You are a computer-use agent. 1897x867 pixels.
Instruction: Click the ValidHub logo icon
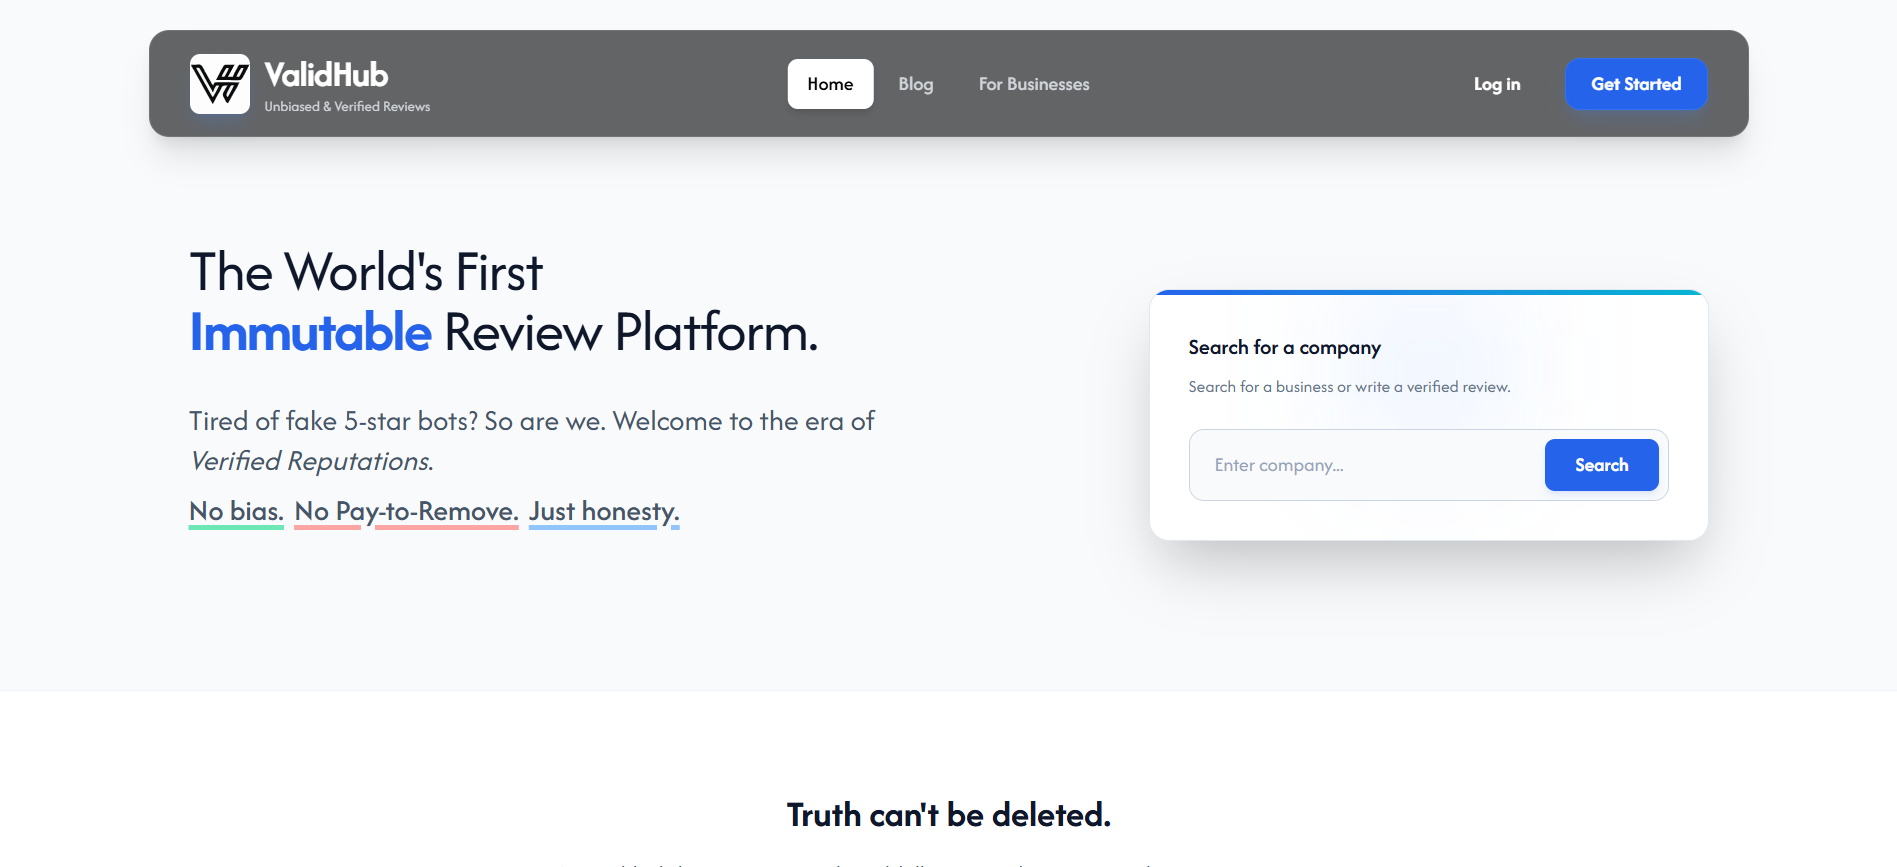[x=220, y=84]
